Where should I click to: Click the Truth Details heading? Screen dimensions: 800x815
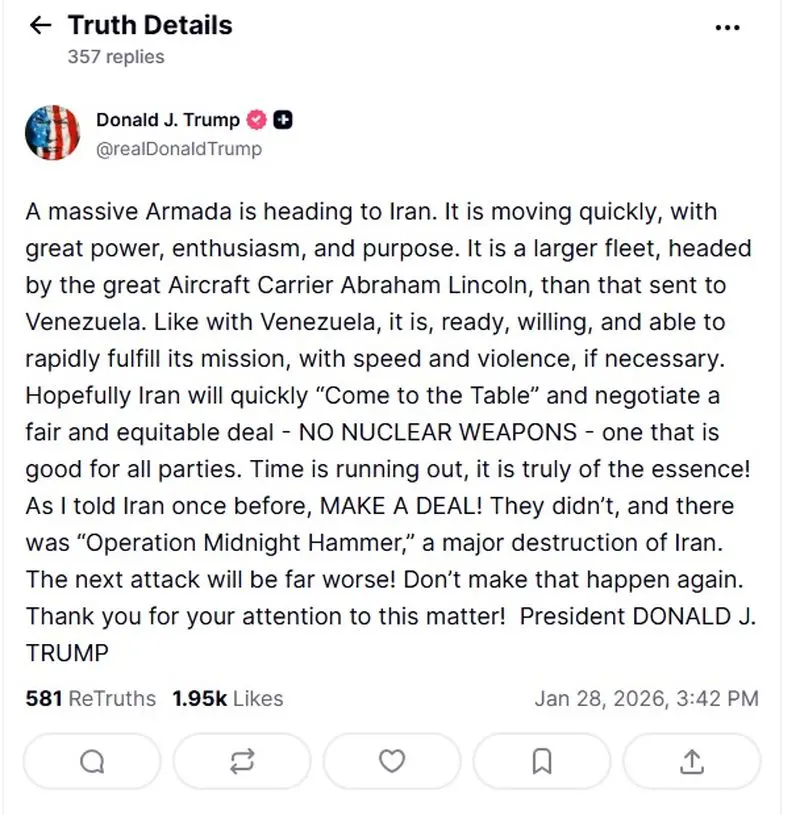point(150,26)
